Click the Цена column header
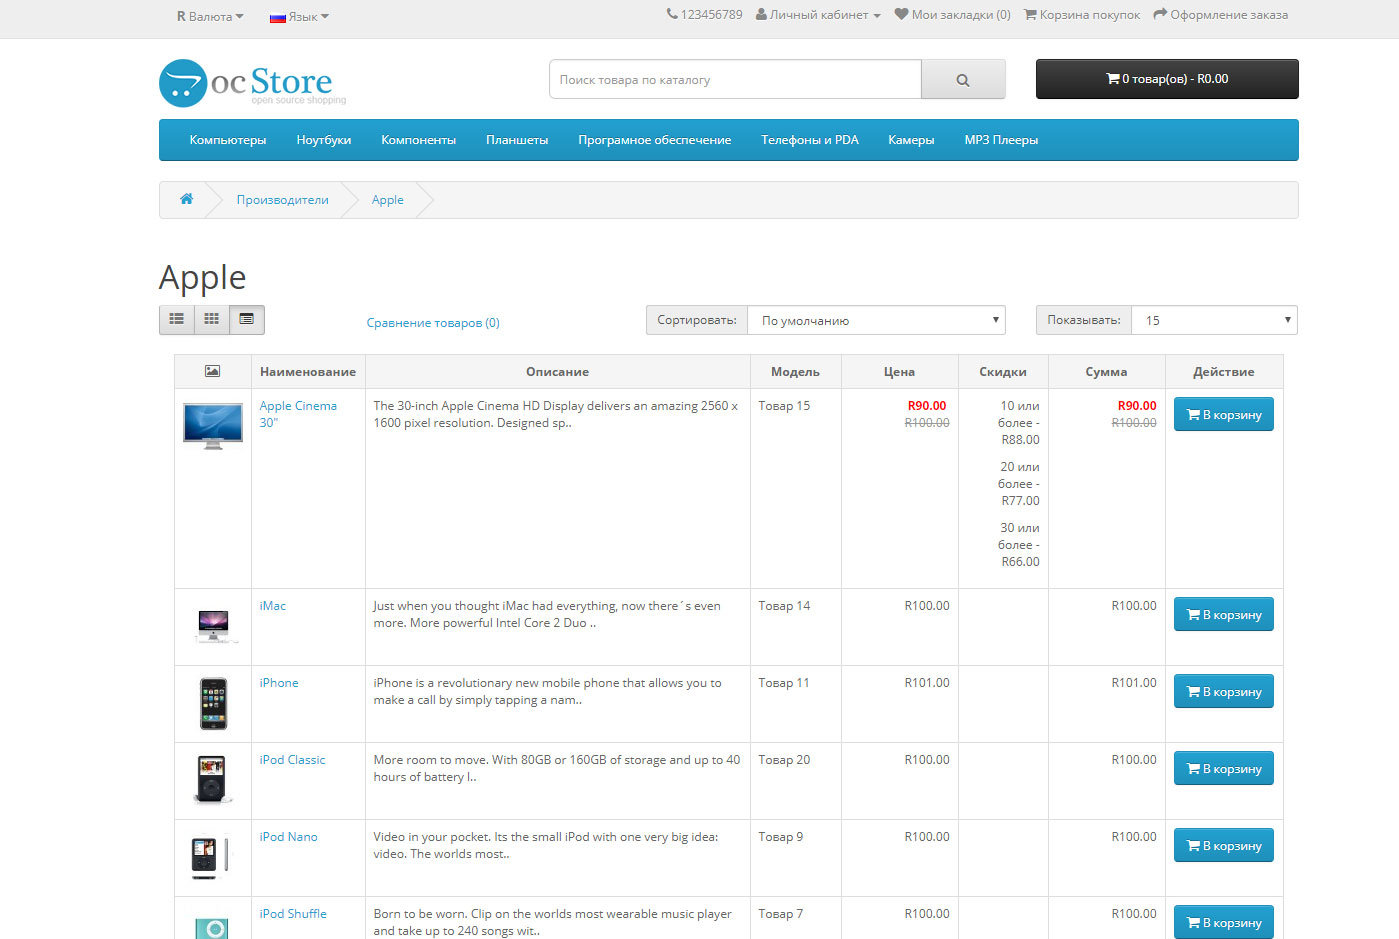 899,372
